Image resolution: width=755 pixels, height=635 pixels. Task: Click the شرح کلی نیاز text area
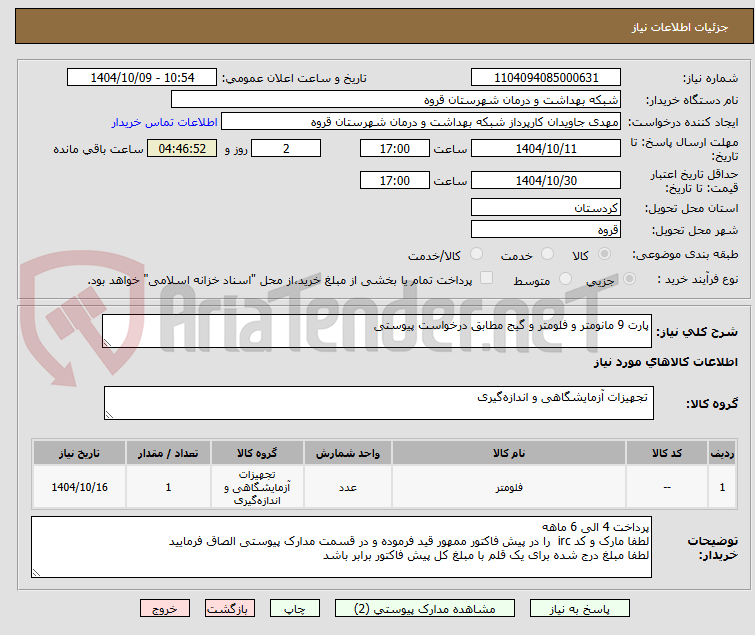point(377,331)
